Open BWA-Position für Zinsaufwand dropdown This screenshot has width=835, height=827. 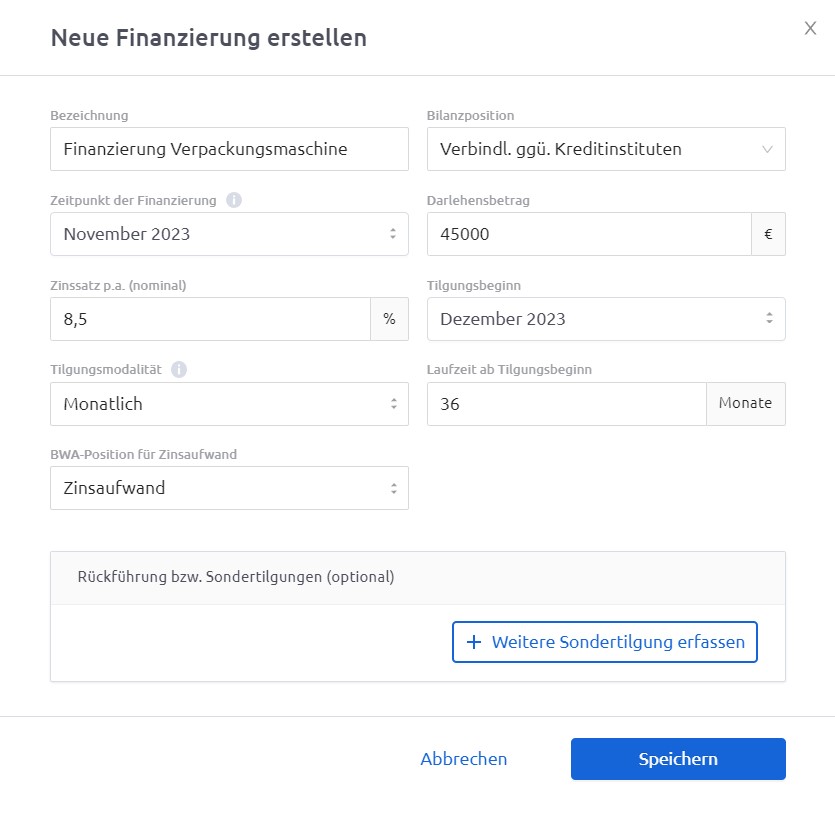[230, 488]
